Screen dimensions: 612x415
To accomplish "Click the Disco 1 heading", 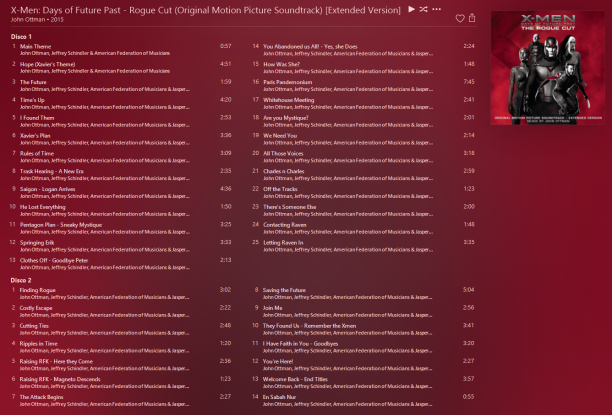I will click(21, 37).
